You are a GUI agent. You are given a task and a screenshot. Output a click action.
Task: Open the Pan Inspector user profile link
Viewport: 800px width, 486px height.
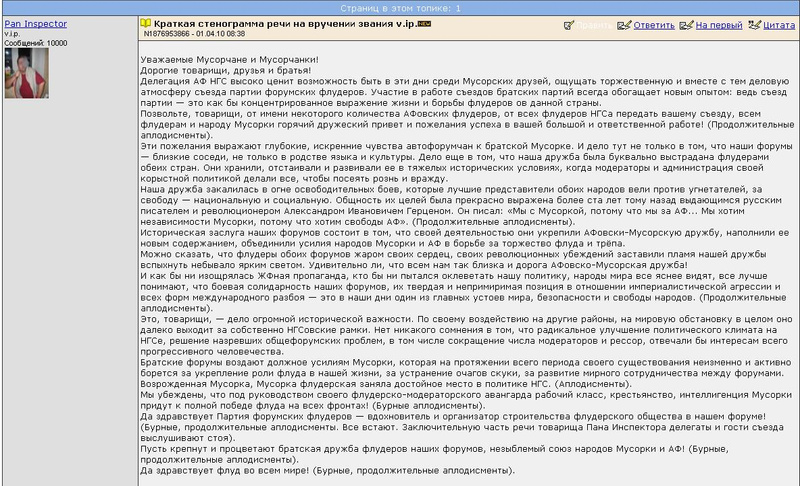point(35,24)
